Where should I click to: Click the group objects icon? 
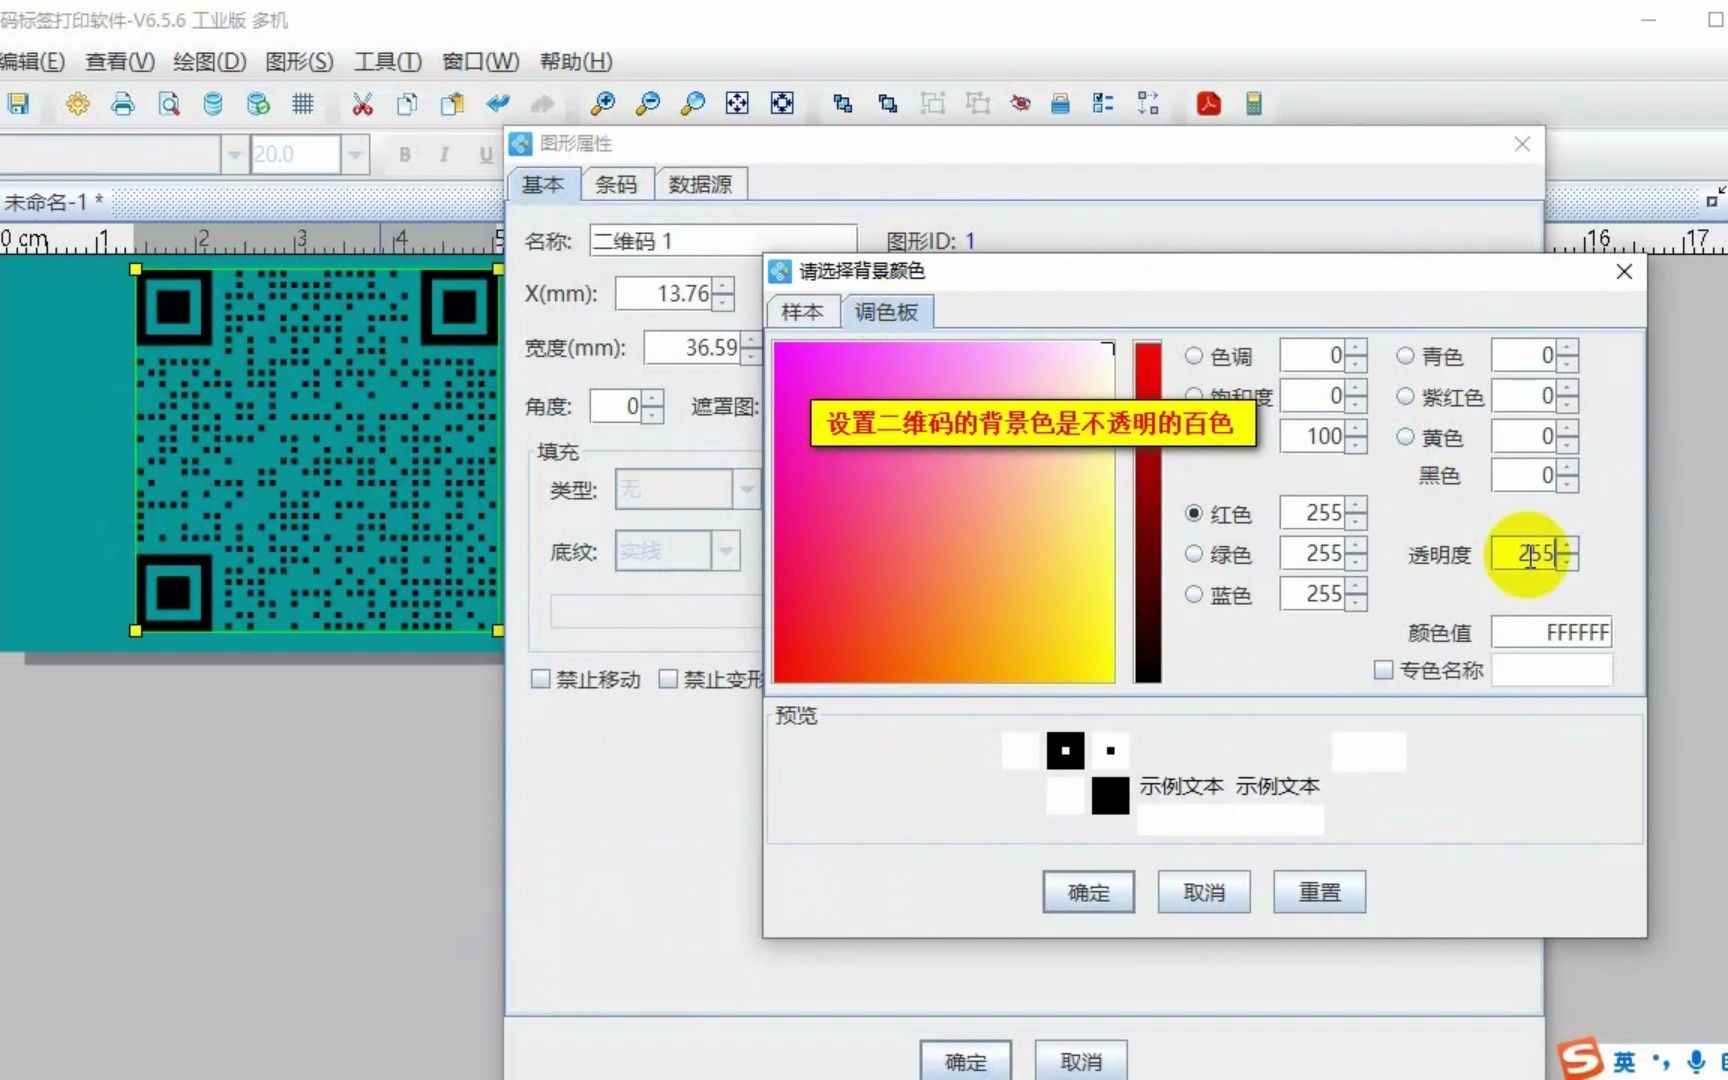pos(932,103)
